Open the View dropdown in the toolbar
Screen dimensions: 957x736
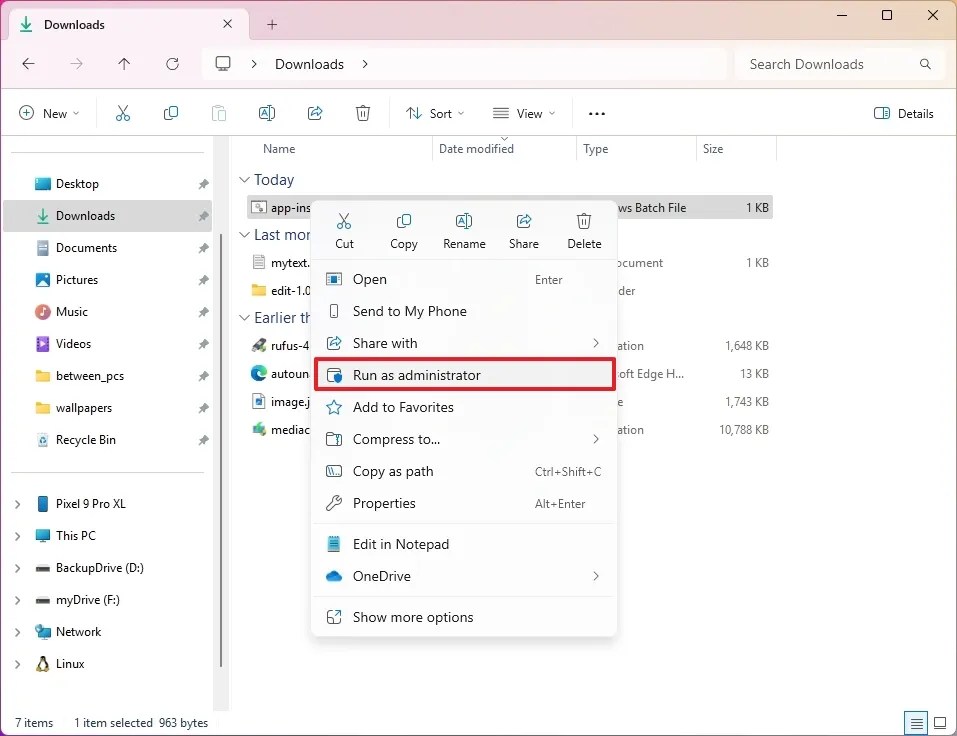tap(523, 113)
